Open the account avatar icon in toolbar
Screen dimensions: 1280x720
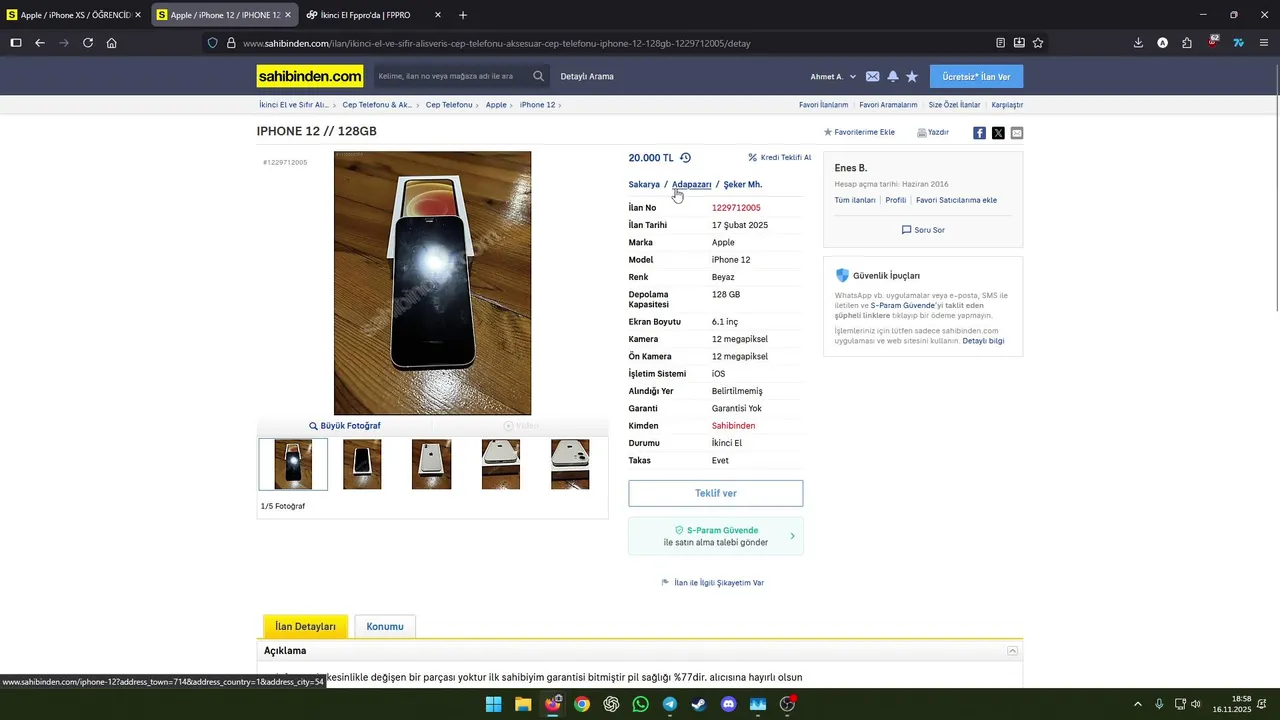(1162, 43)
